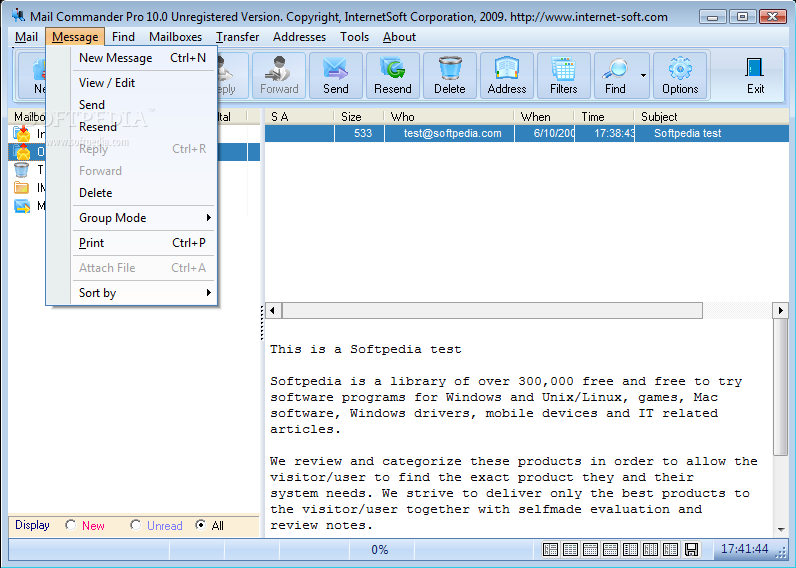The width and height of the screenshot is (796, 568).
Task: Sort messages by the When column header
Action: 544,117
